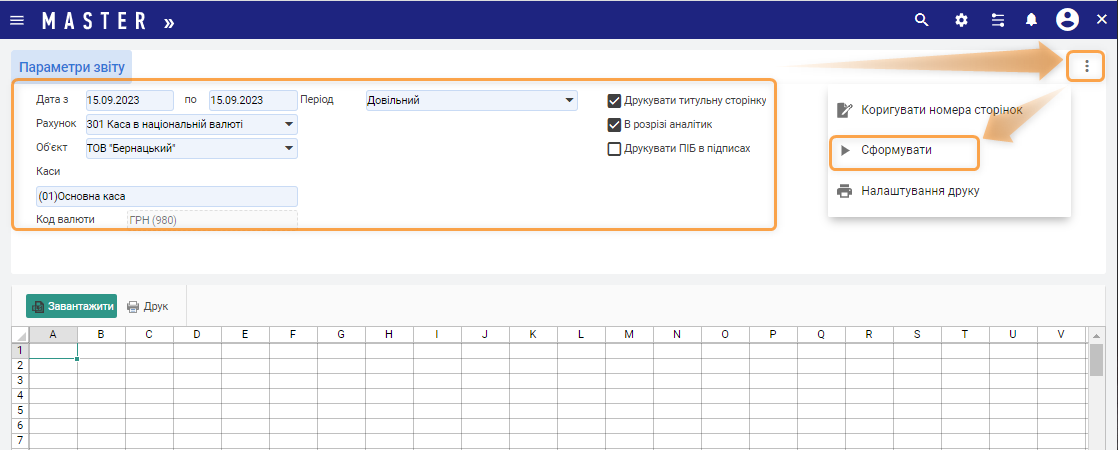Open settings via the gear icon

pos(961,20)
